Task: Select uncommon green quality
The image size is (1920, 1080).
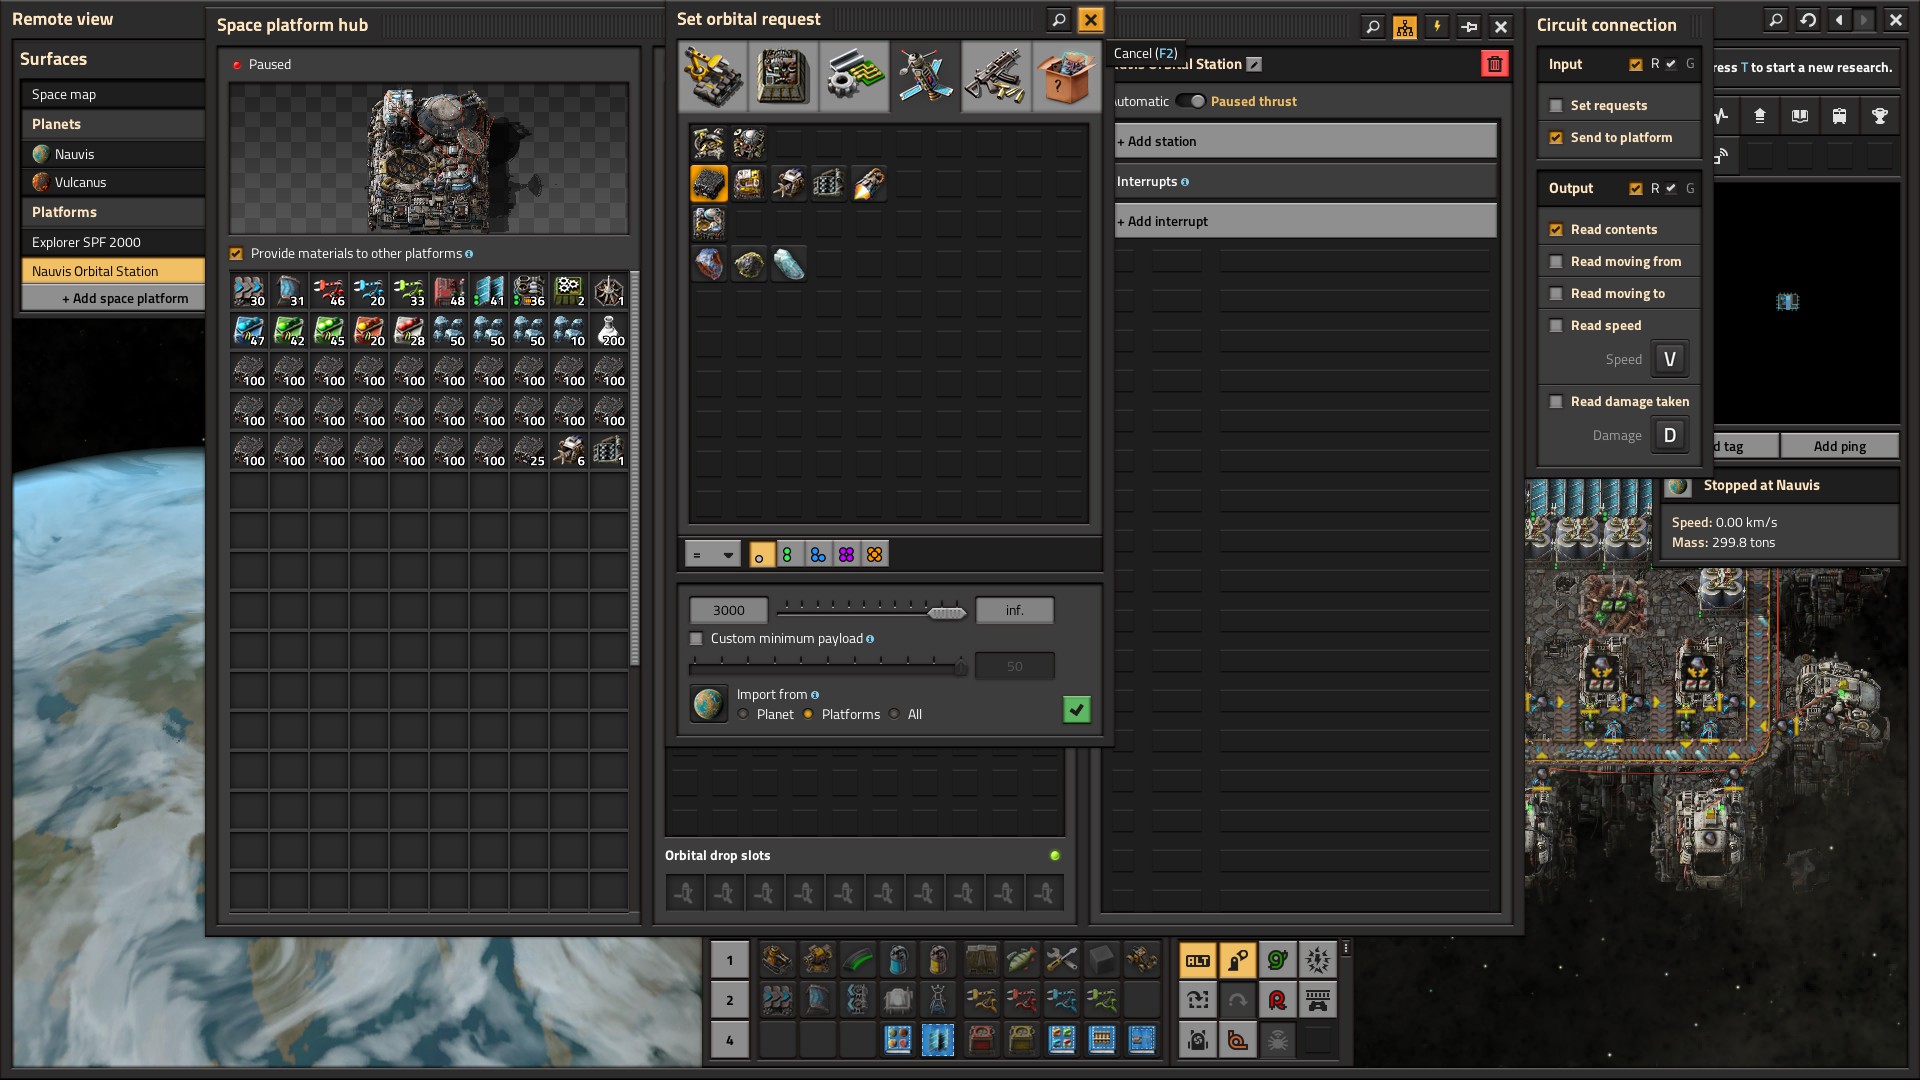Action: coord(788,555)
